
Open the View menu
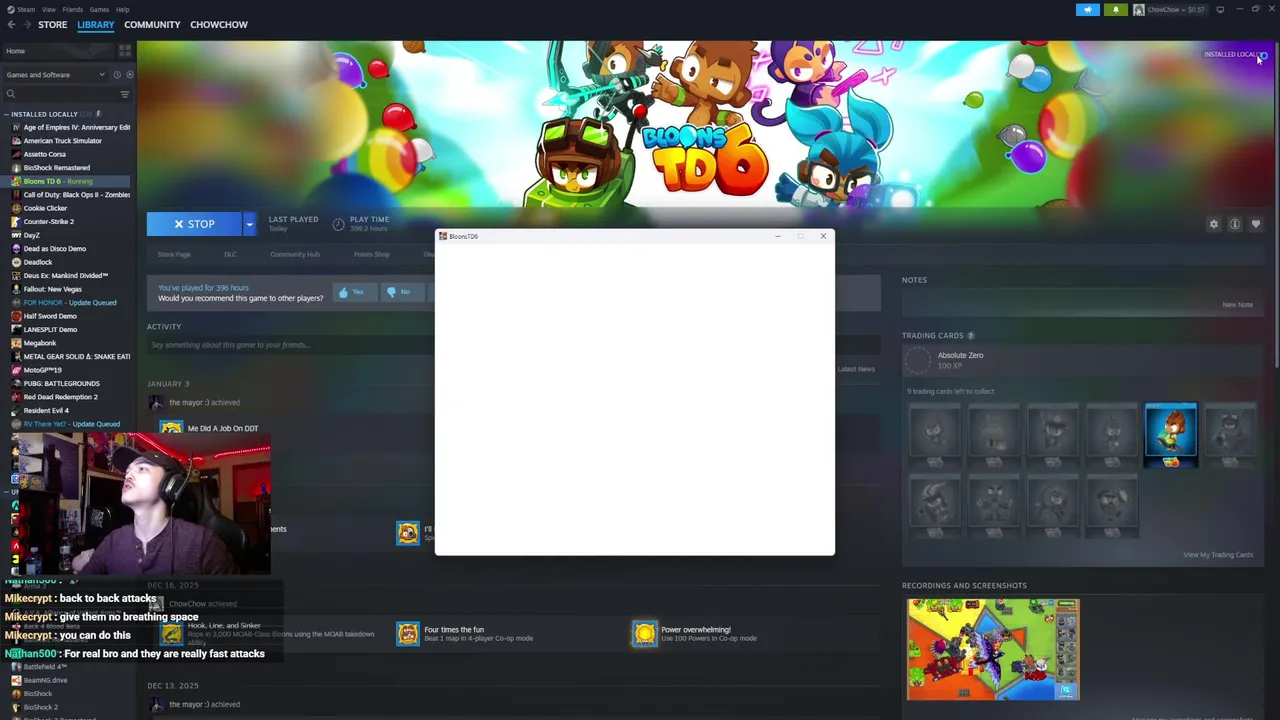tap(49, 9)
